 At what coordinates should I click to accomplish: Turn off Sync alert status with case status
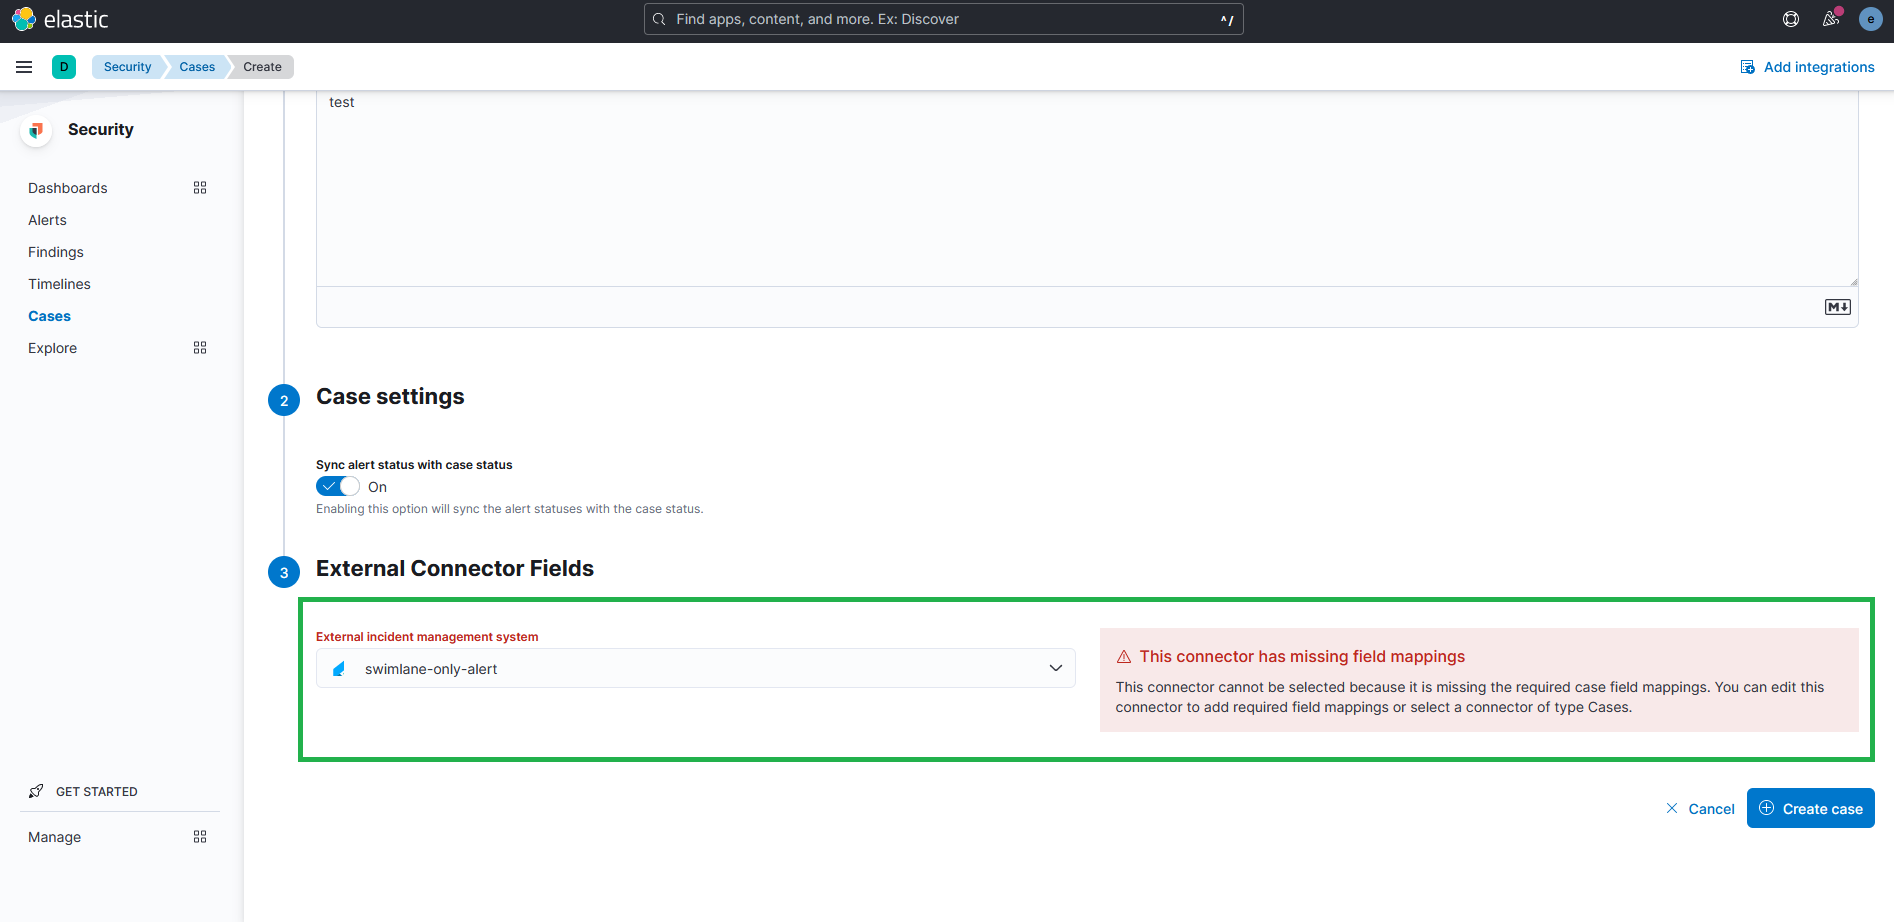coord(337,485)
